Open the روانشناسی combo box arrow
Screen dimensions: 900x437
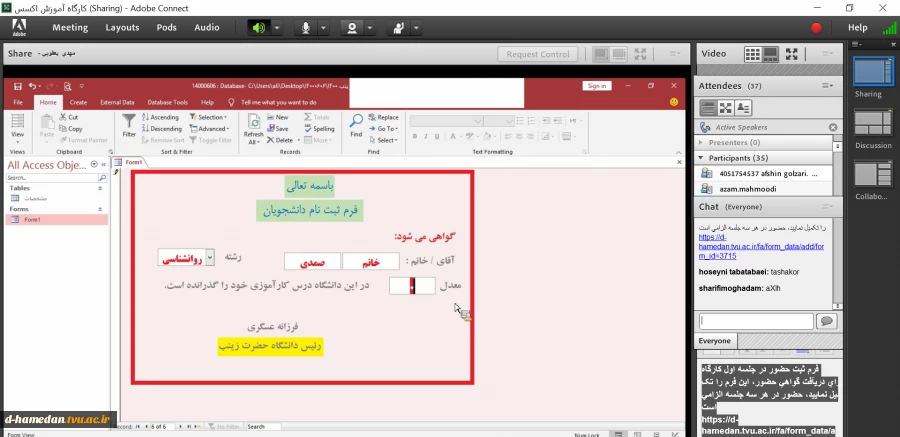210,257
